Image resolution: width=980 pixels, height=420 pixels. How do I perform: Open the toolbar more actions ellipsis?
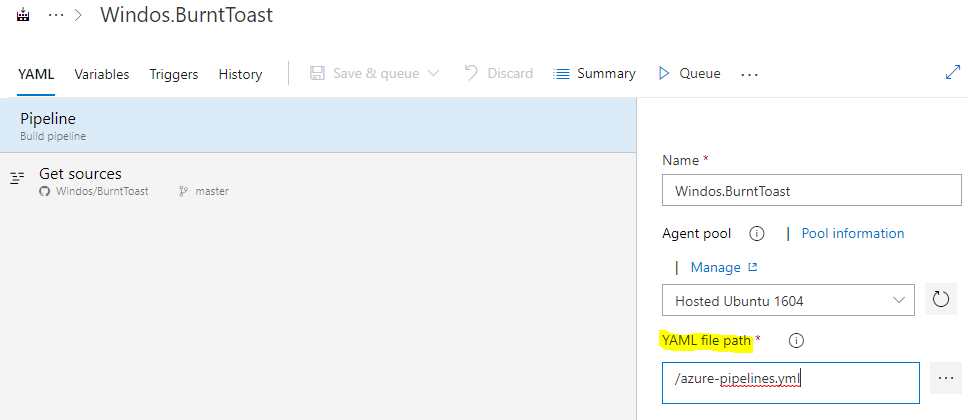[749, 74]
